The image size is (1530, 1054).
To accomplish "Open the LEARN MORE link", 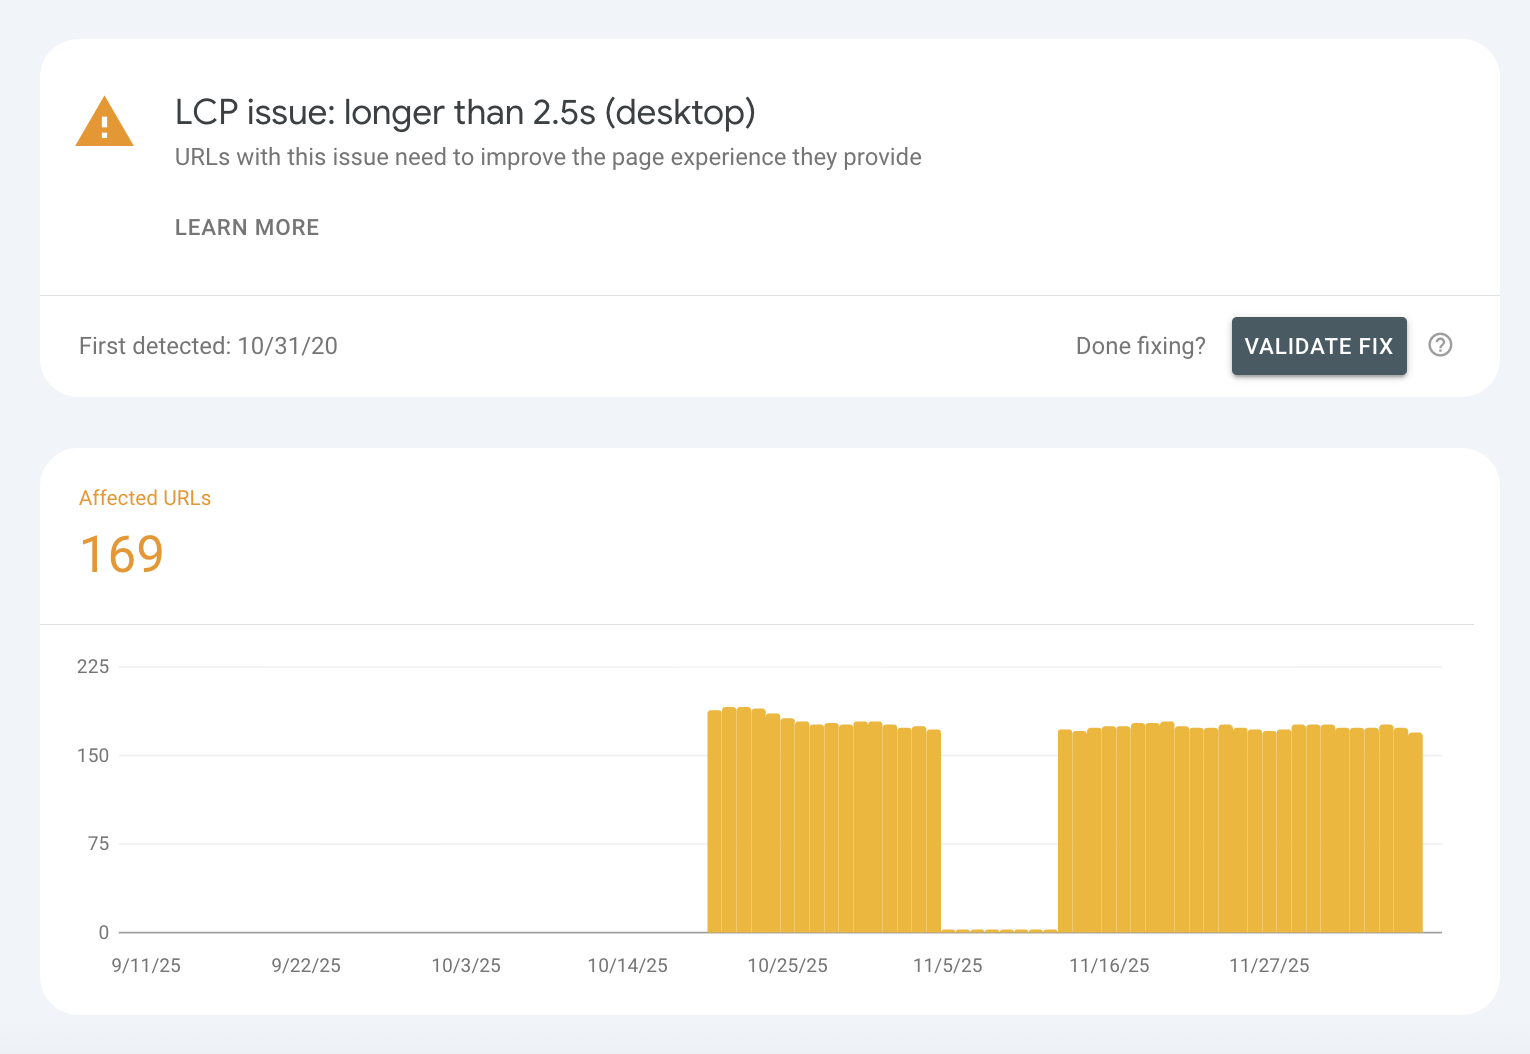I will point(247,227).
